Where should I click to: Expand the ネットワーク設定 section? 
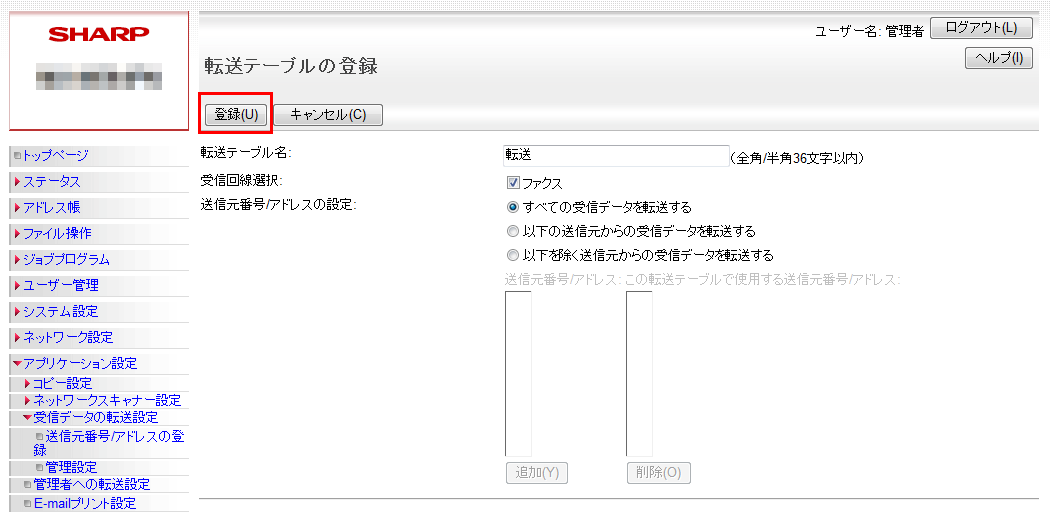pyautogui.click(x=67, y=337)
